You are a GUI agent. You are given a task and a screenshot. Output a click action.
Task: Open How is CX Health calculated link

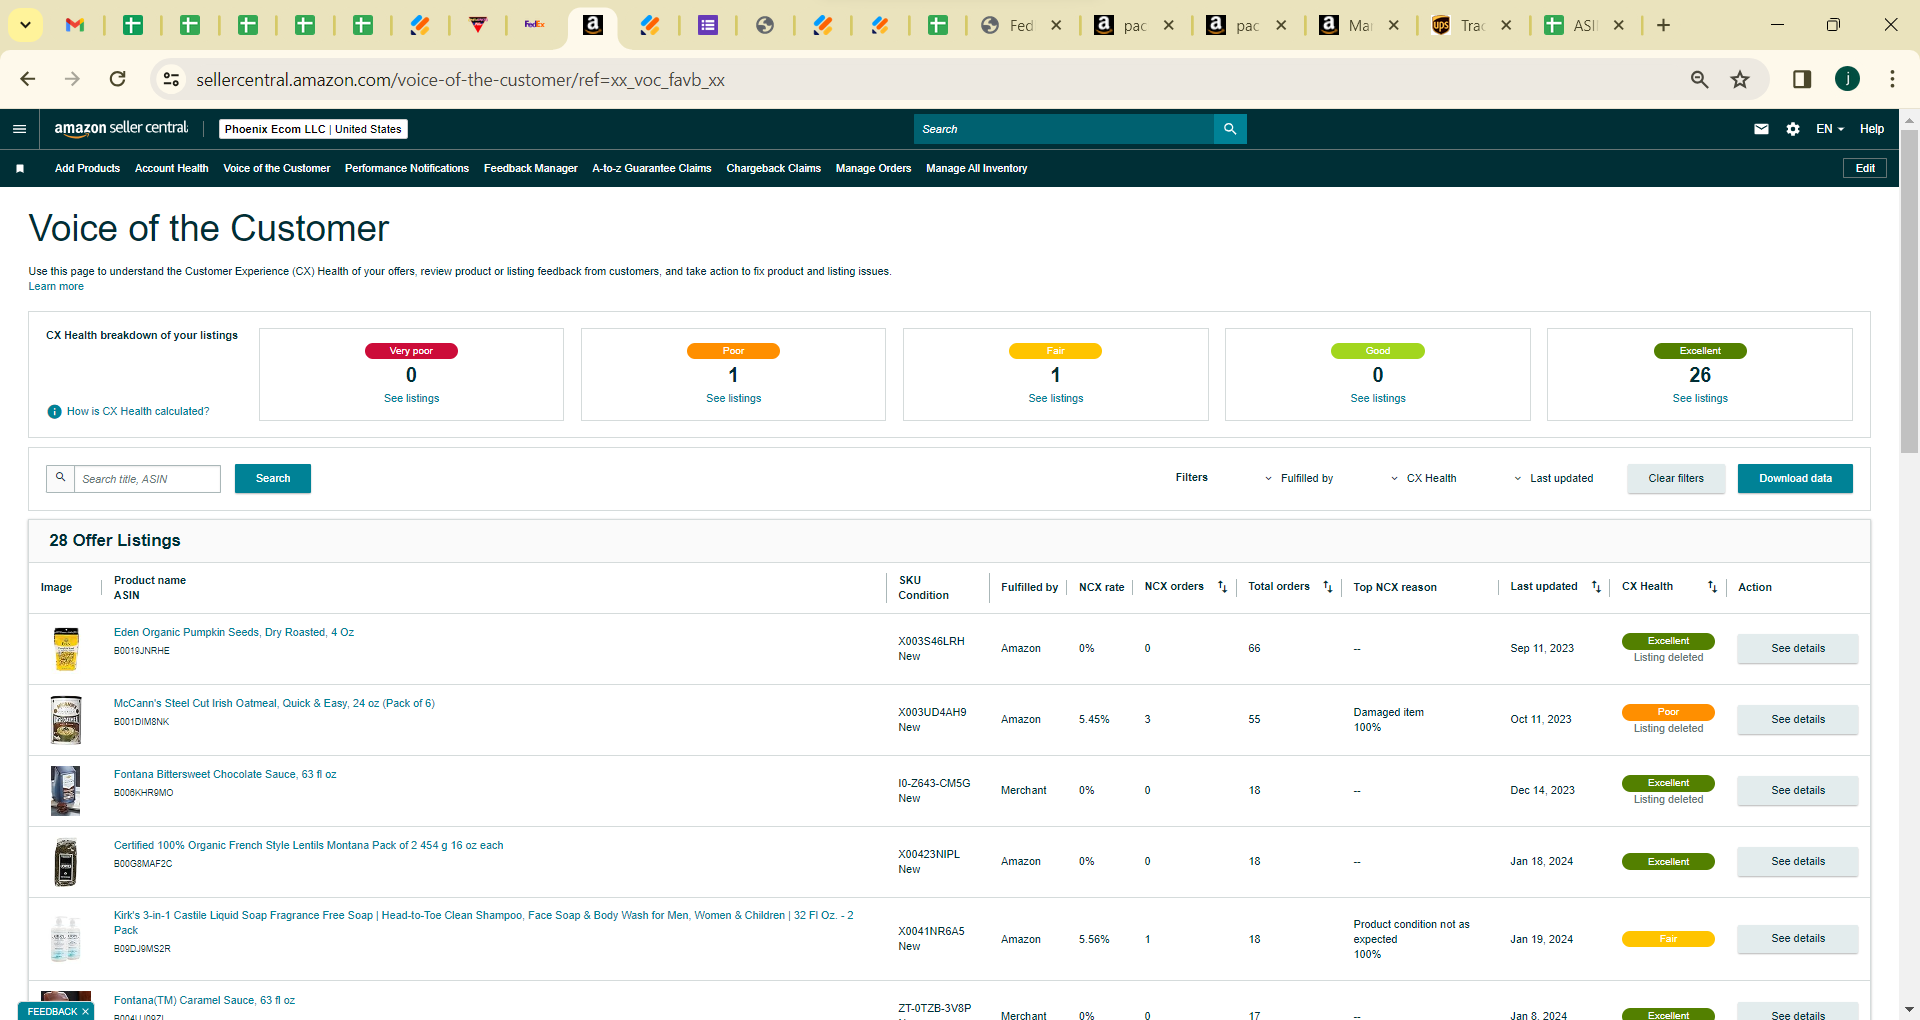coord(138,412)
